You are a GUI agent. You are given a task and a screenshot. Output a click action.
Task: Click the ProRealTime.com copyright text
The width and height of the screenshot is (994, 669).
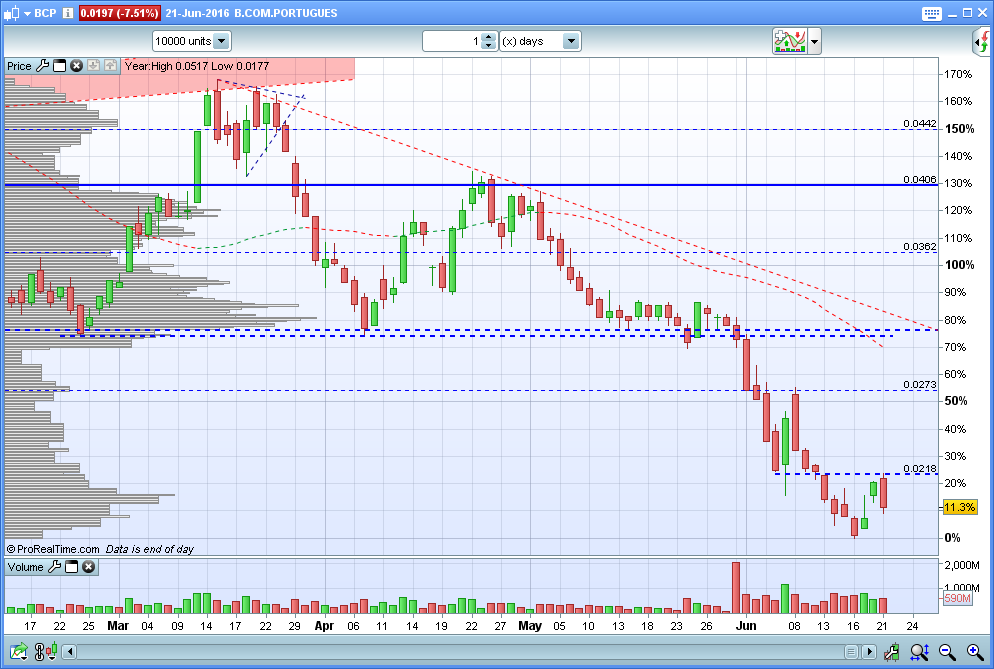(53, 549)
